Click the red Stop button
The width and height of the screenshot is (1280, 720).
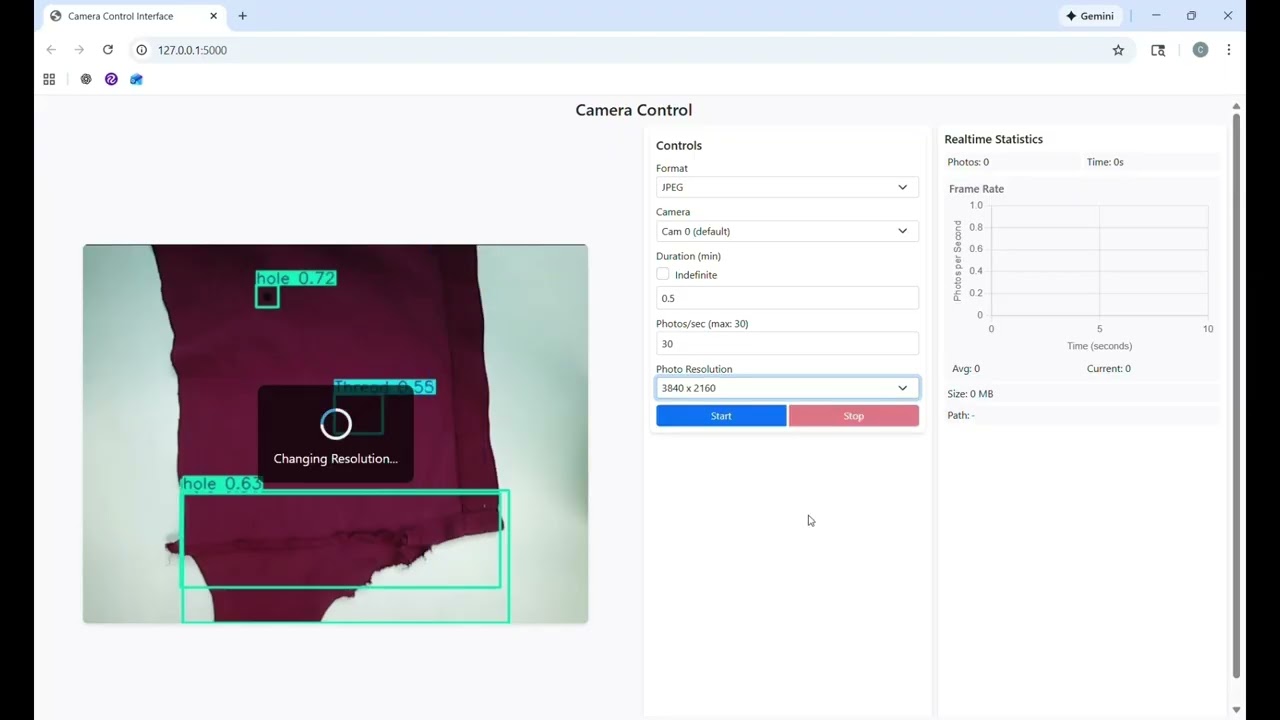[x=853, y=416]
